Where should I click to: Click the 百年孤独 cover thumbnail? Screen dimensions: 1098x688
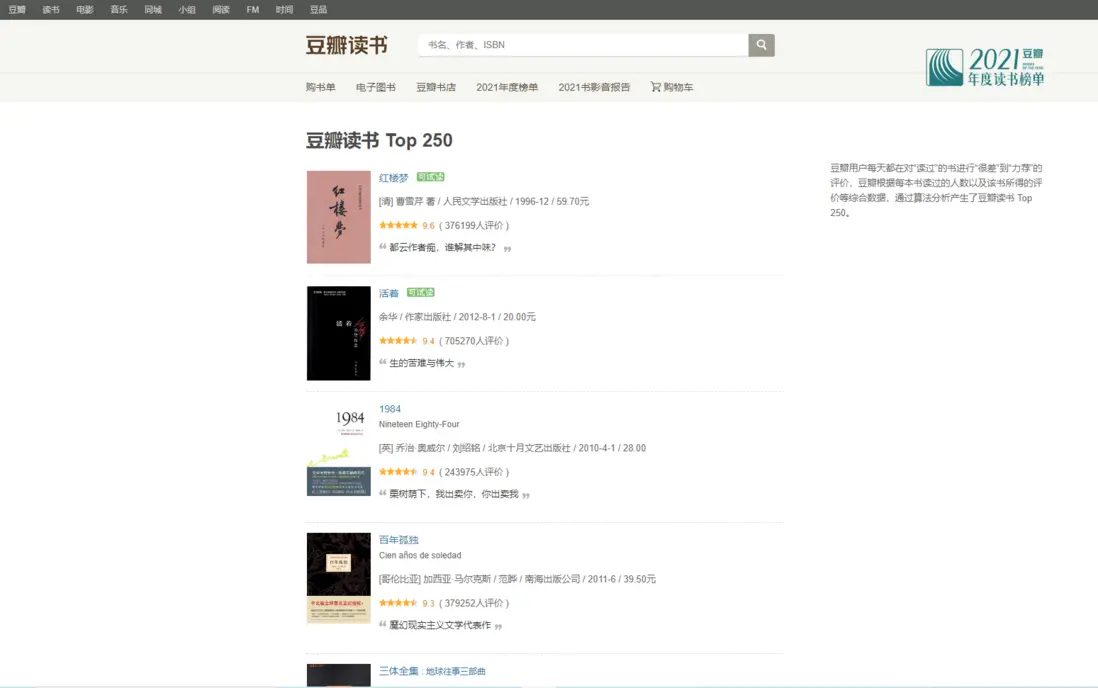pyautogui.click(x=339, y=579)
